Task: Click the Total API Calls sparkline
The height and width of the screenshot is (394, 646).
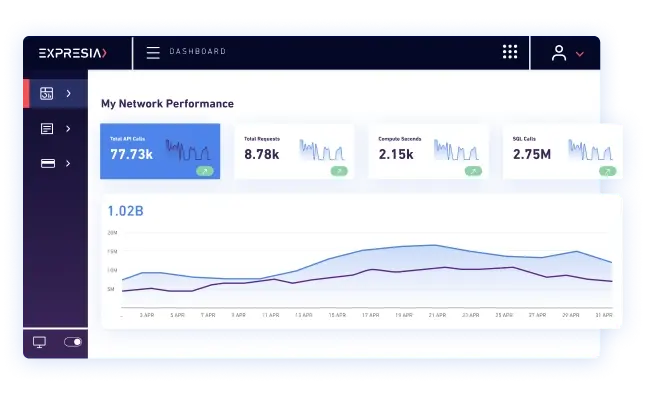Action: tap(188, 150)
